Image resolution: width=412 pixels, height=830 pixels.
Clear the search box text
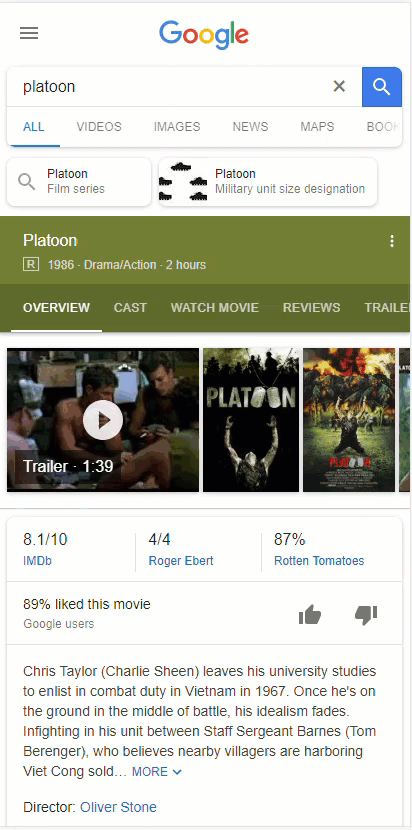(339, 86)
